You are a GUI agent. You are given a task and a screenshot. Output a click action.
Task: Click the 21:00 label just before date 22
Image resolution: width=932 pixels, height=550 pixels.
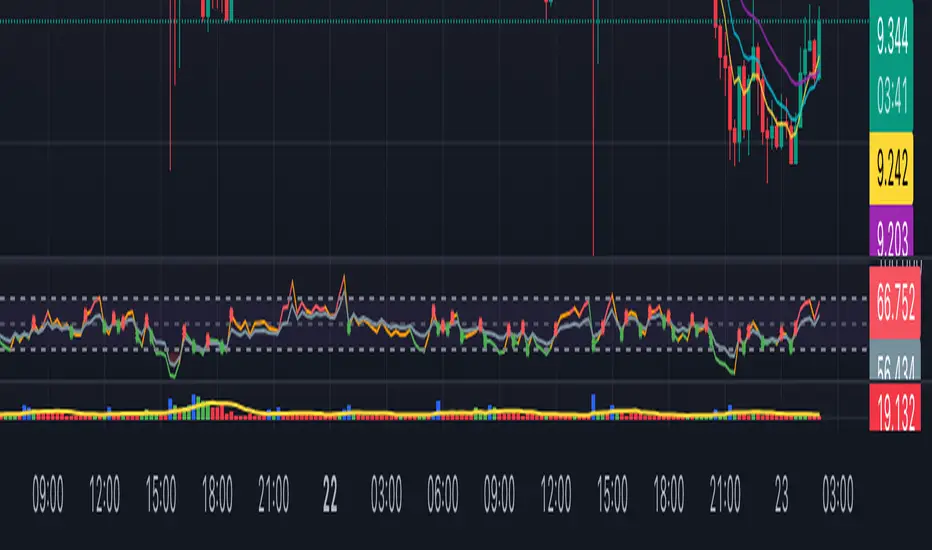[273, 494]
